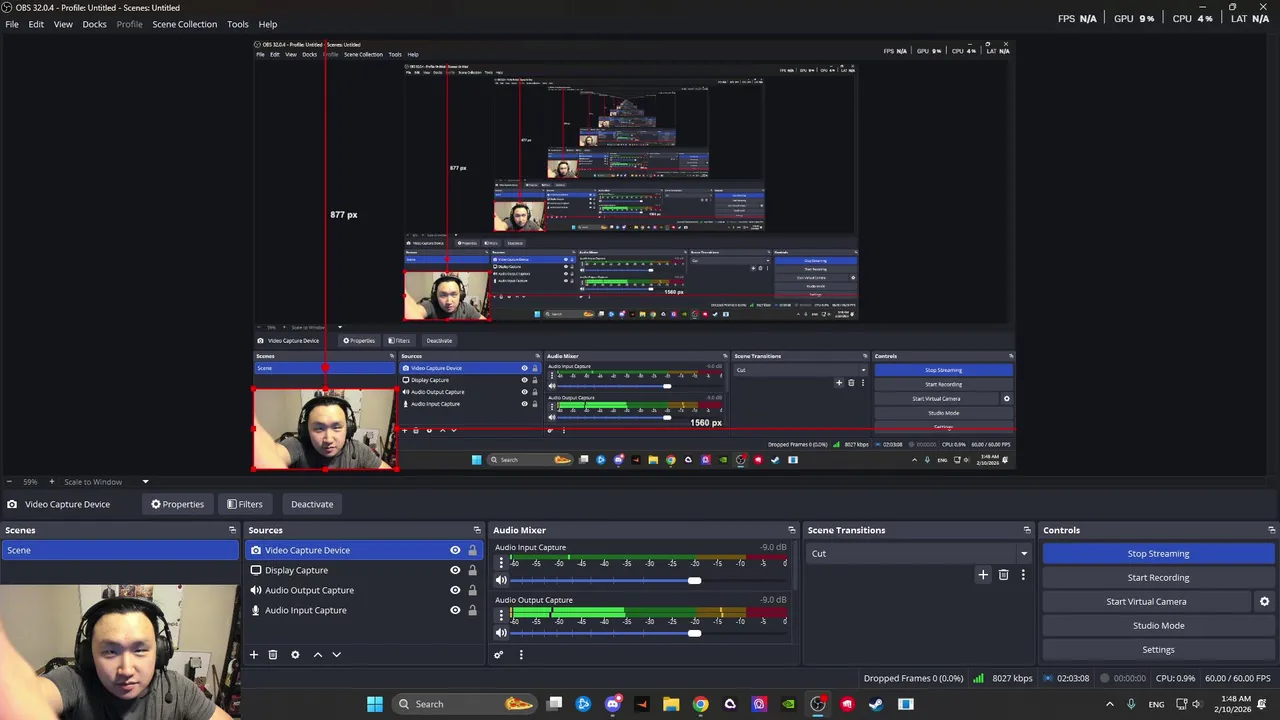Open the Tools menu

(238, 24)
